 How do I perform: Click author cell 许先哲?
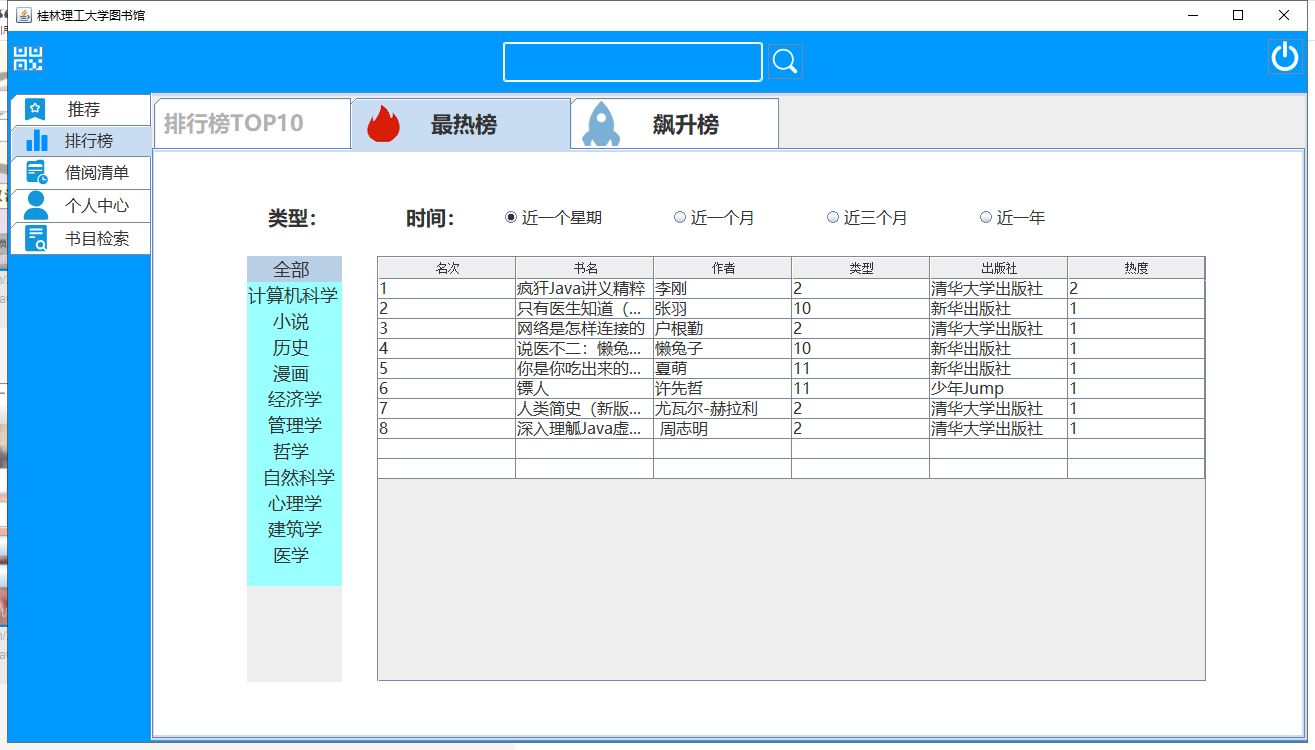pos(723,389)
